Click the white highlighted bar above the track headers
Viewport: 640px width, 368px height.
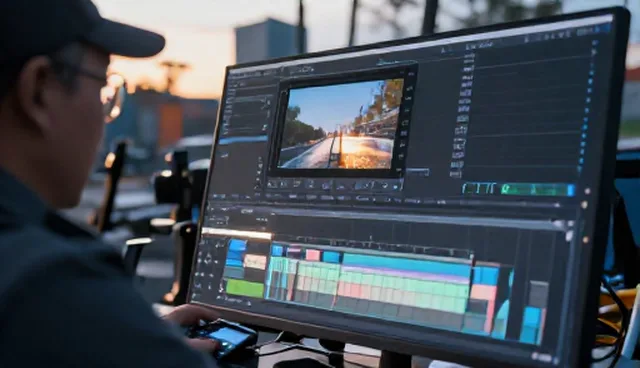coord(236,233)
